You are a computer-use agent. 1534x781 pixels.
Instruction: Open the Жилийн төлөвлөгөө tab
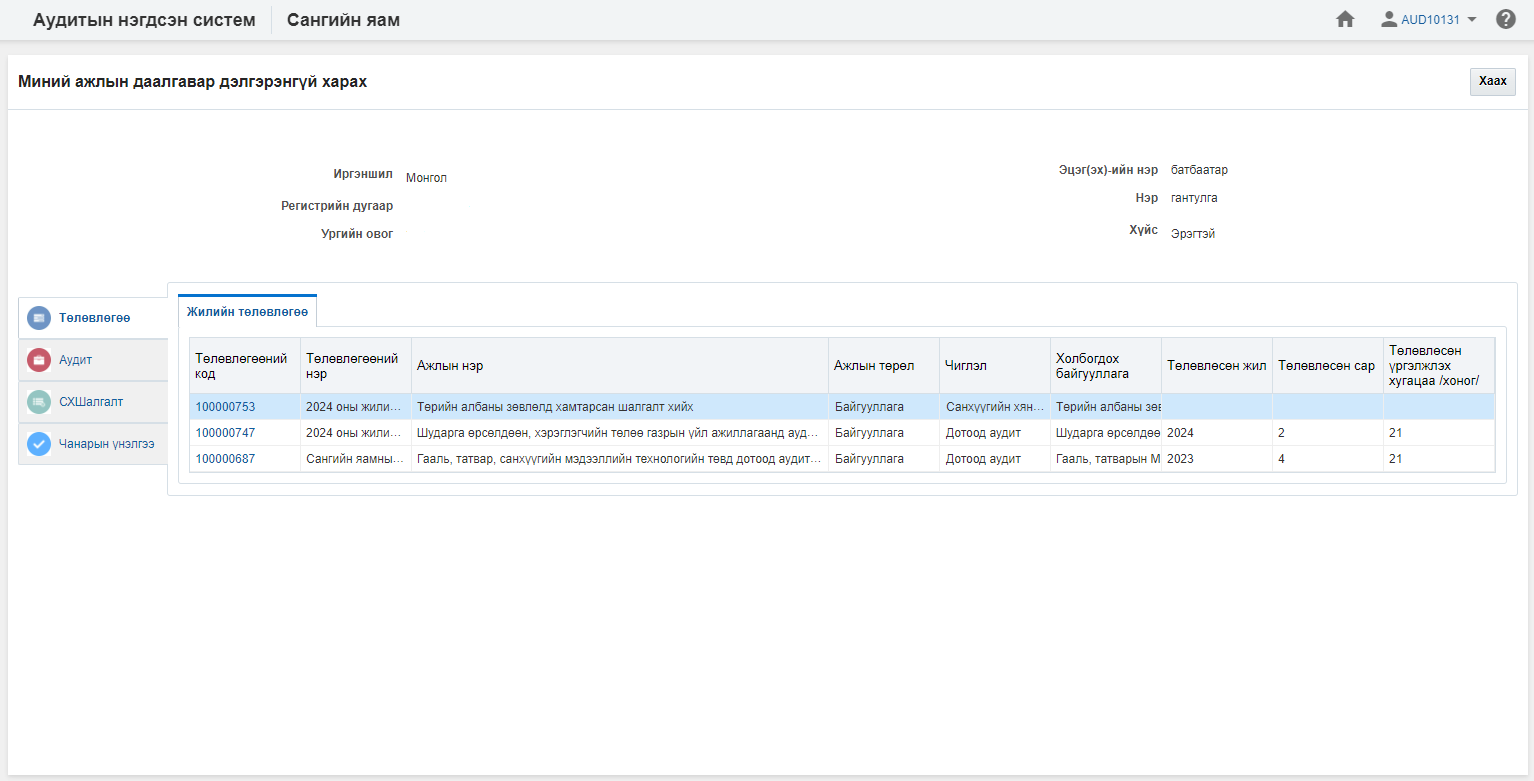click(247, 312)
